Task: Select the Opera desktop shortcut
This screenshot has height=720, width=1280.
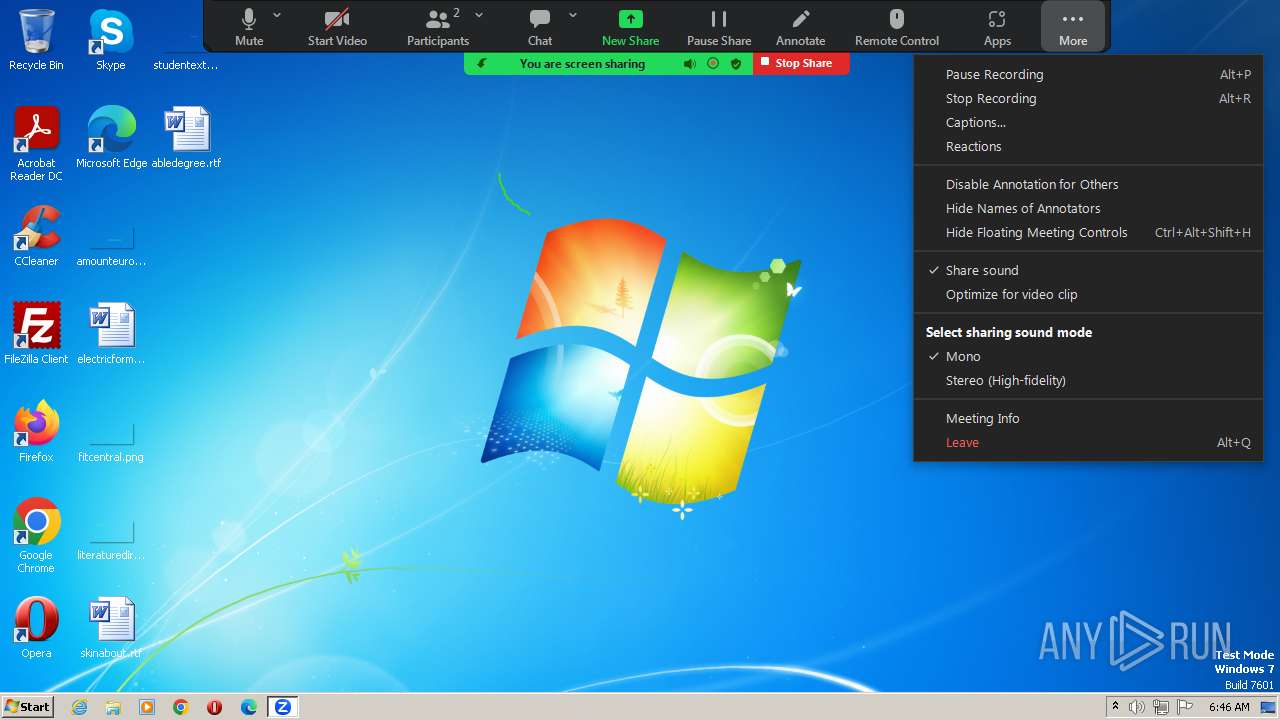Action: pos(36,628)
